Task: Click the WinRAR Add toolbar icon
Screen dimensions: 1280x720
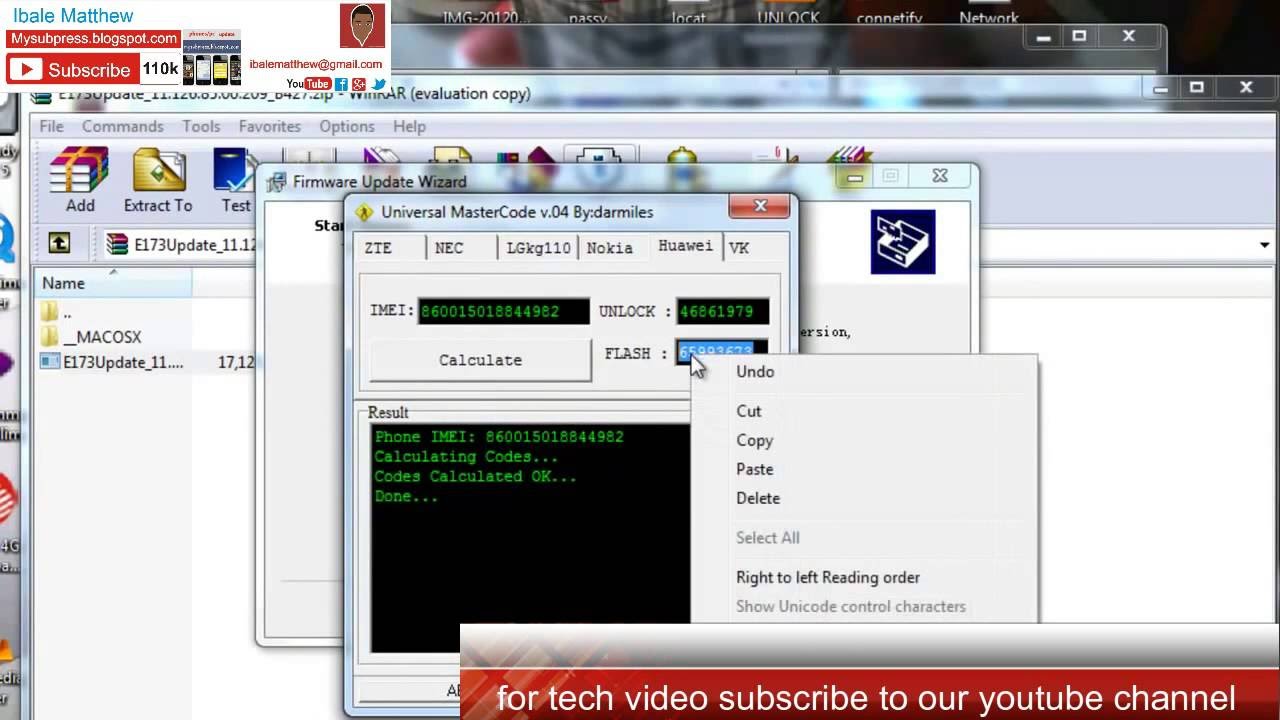Action: coord(80,180)
